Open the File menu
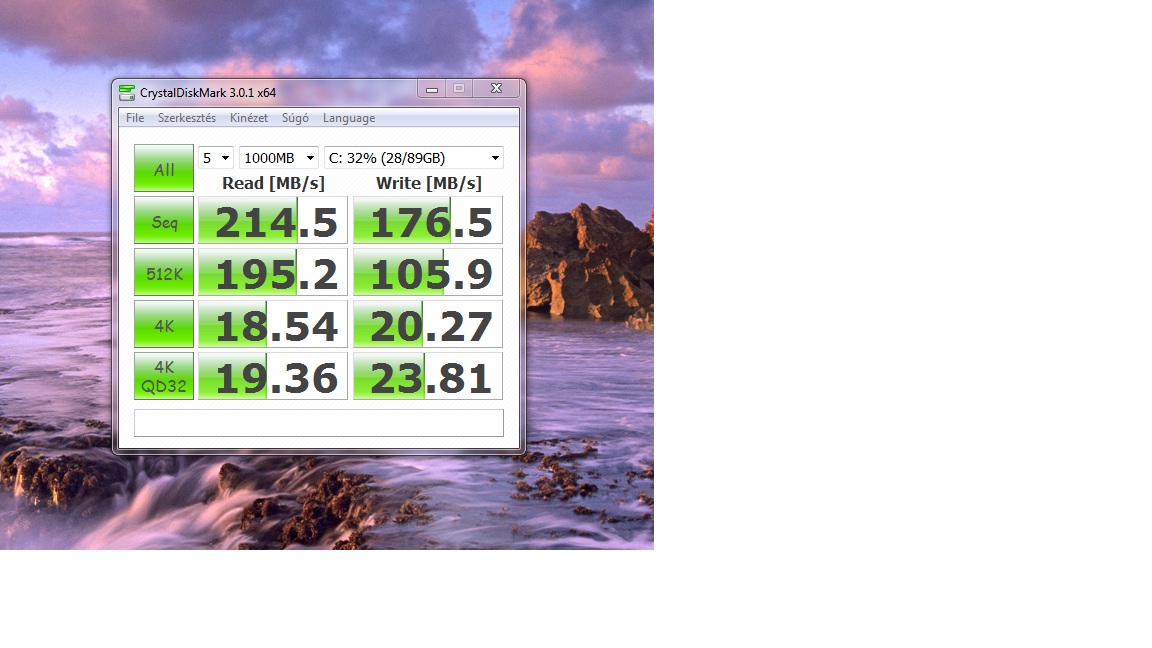 134,118
